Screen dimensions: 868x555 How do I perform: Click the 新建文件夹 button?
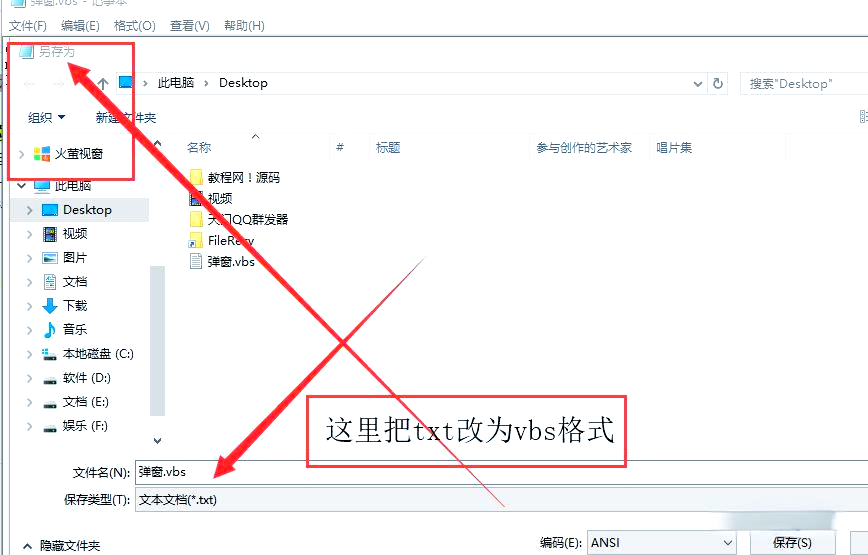pyautogui.click(x=126, y=117)
